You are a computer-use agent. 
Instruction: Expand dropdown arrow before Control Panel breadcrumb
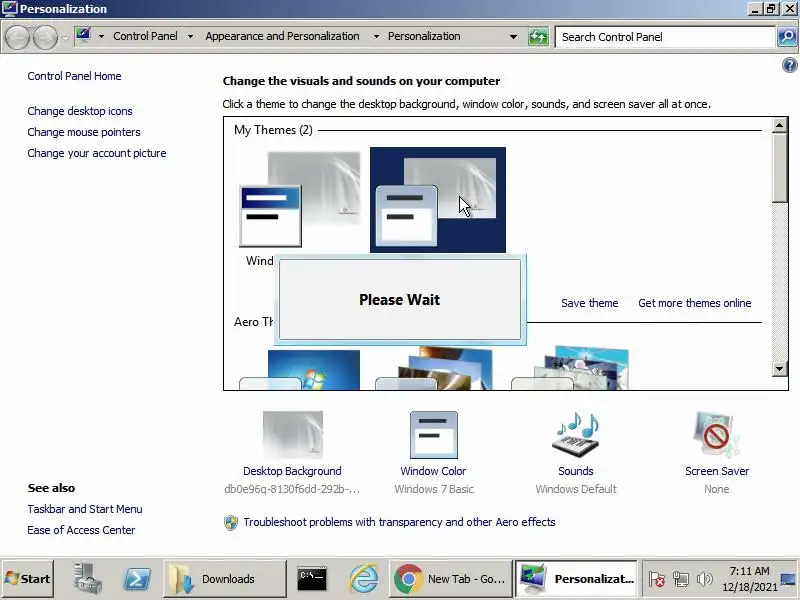[101, 36]
